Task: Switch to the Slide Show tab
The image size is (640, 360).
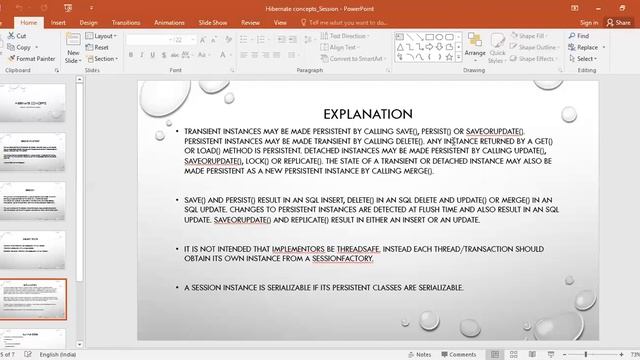Action: coord(213,23)
